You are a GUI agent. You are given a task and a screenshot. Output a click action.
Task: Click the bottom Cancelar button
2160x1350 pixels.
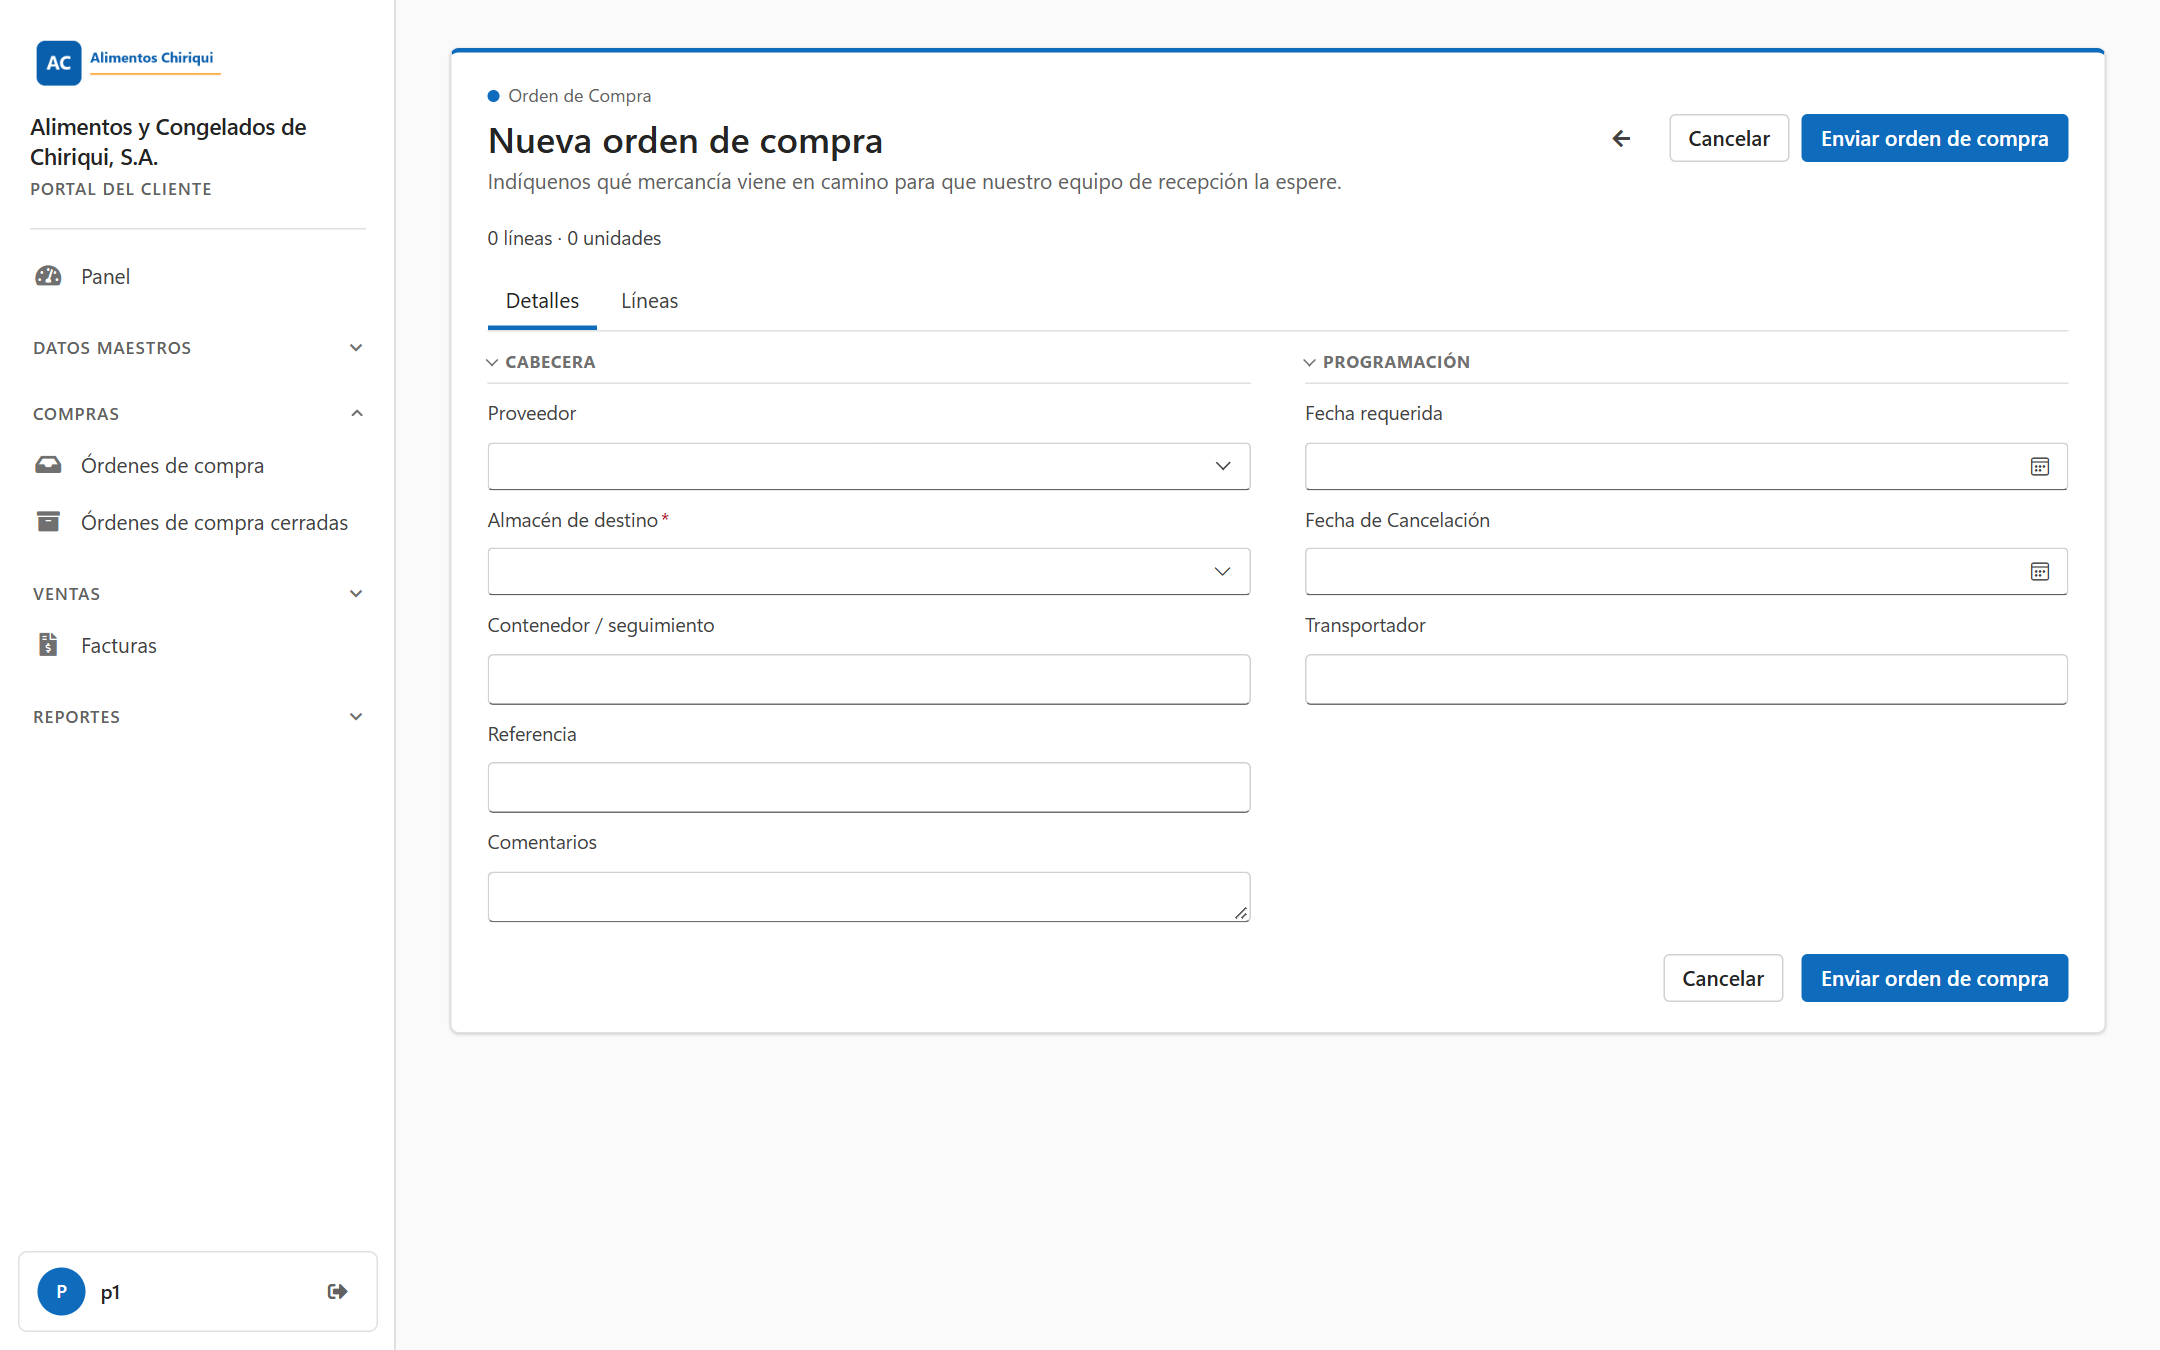pos(1722,978)
